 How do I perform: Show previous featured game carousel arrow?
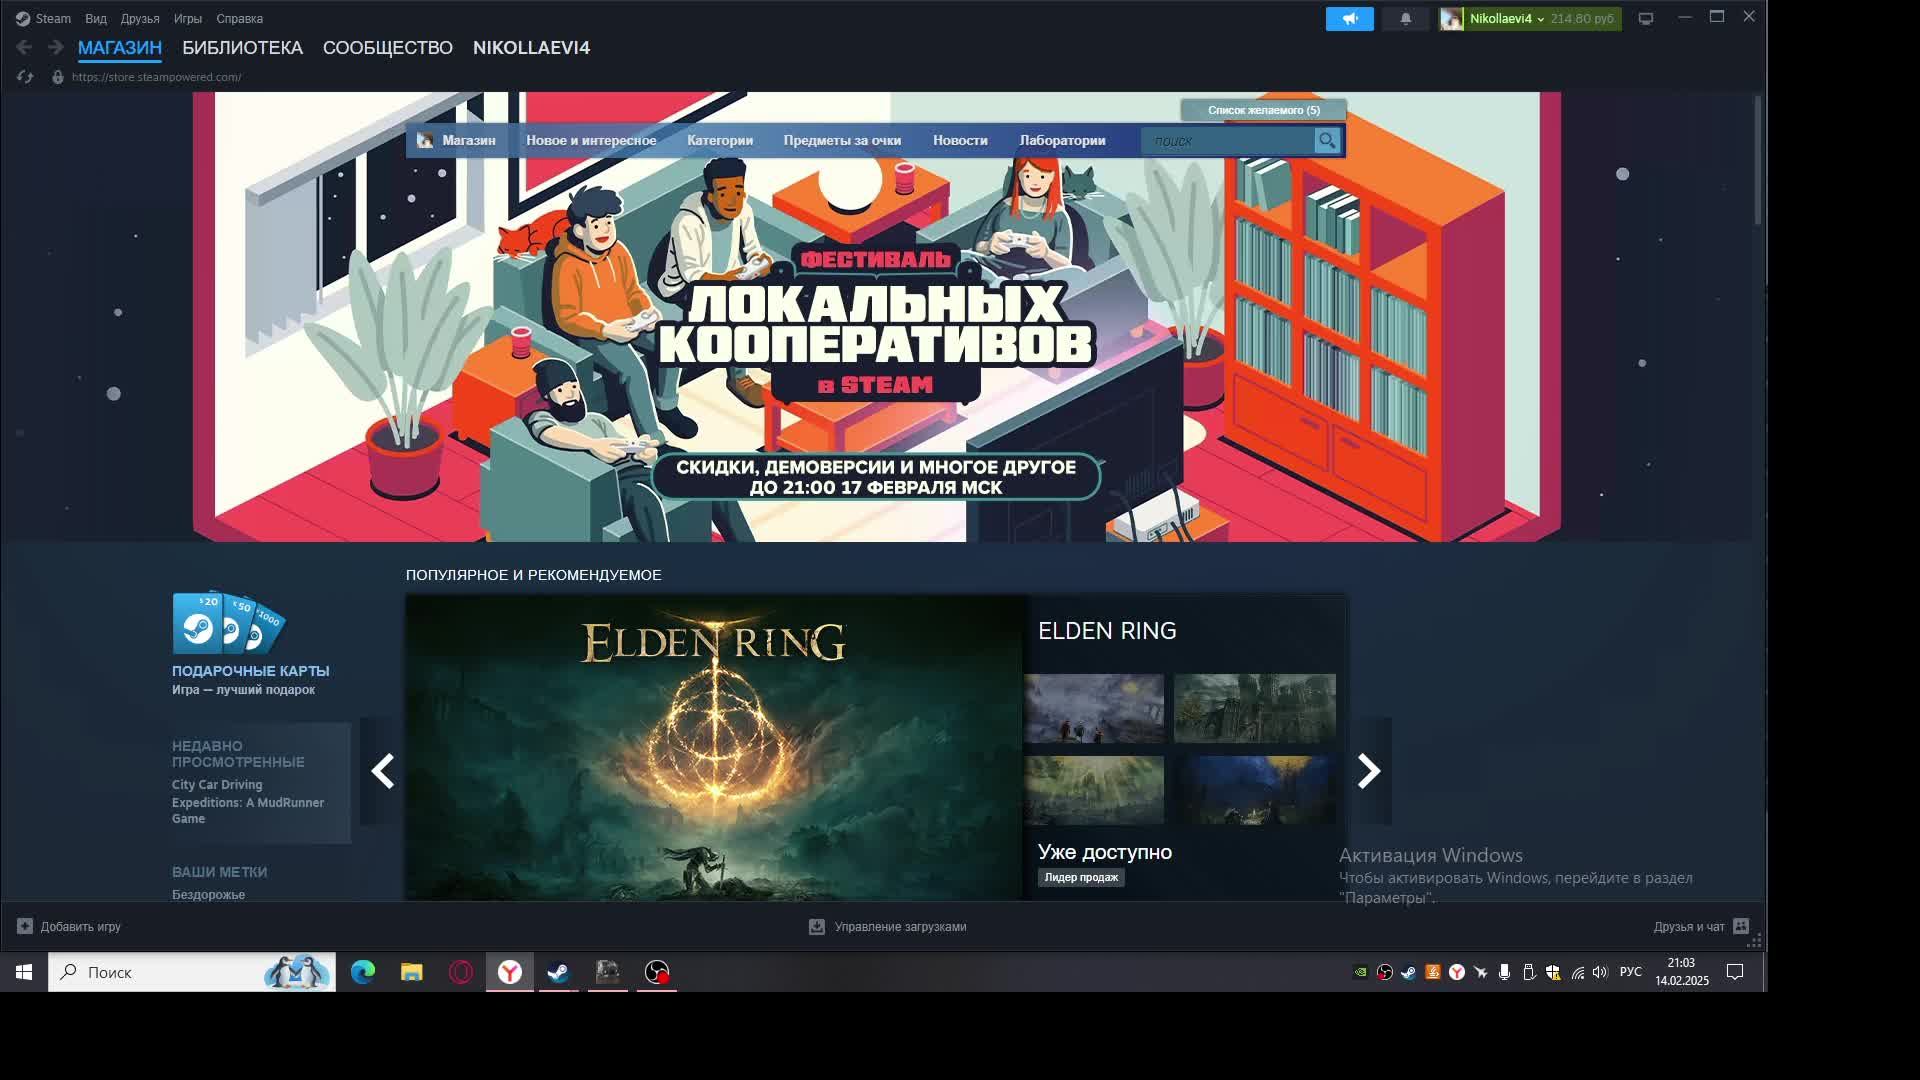382,771
